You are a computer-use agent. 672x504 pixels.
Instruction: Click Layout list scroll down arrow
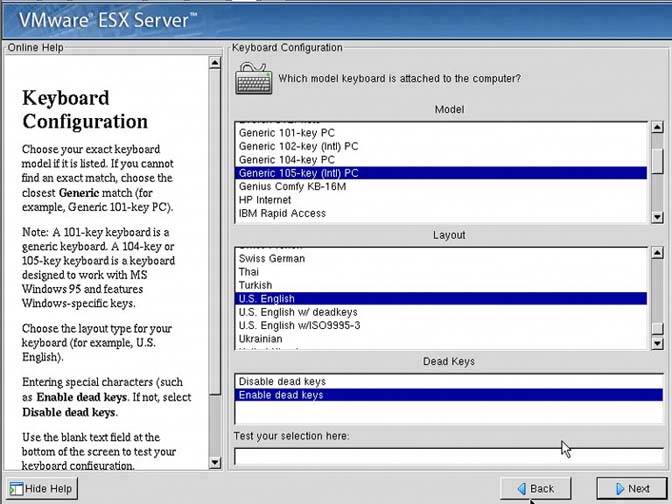tap(657, 343)
